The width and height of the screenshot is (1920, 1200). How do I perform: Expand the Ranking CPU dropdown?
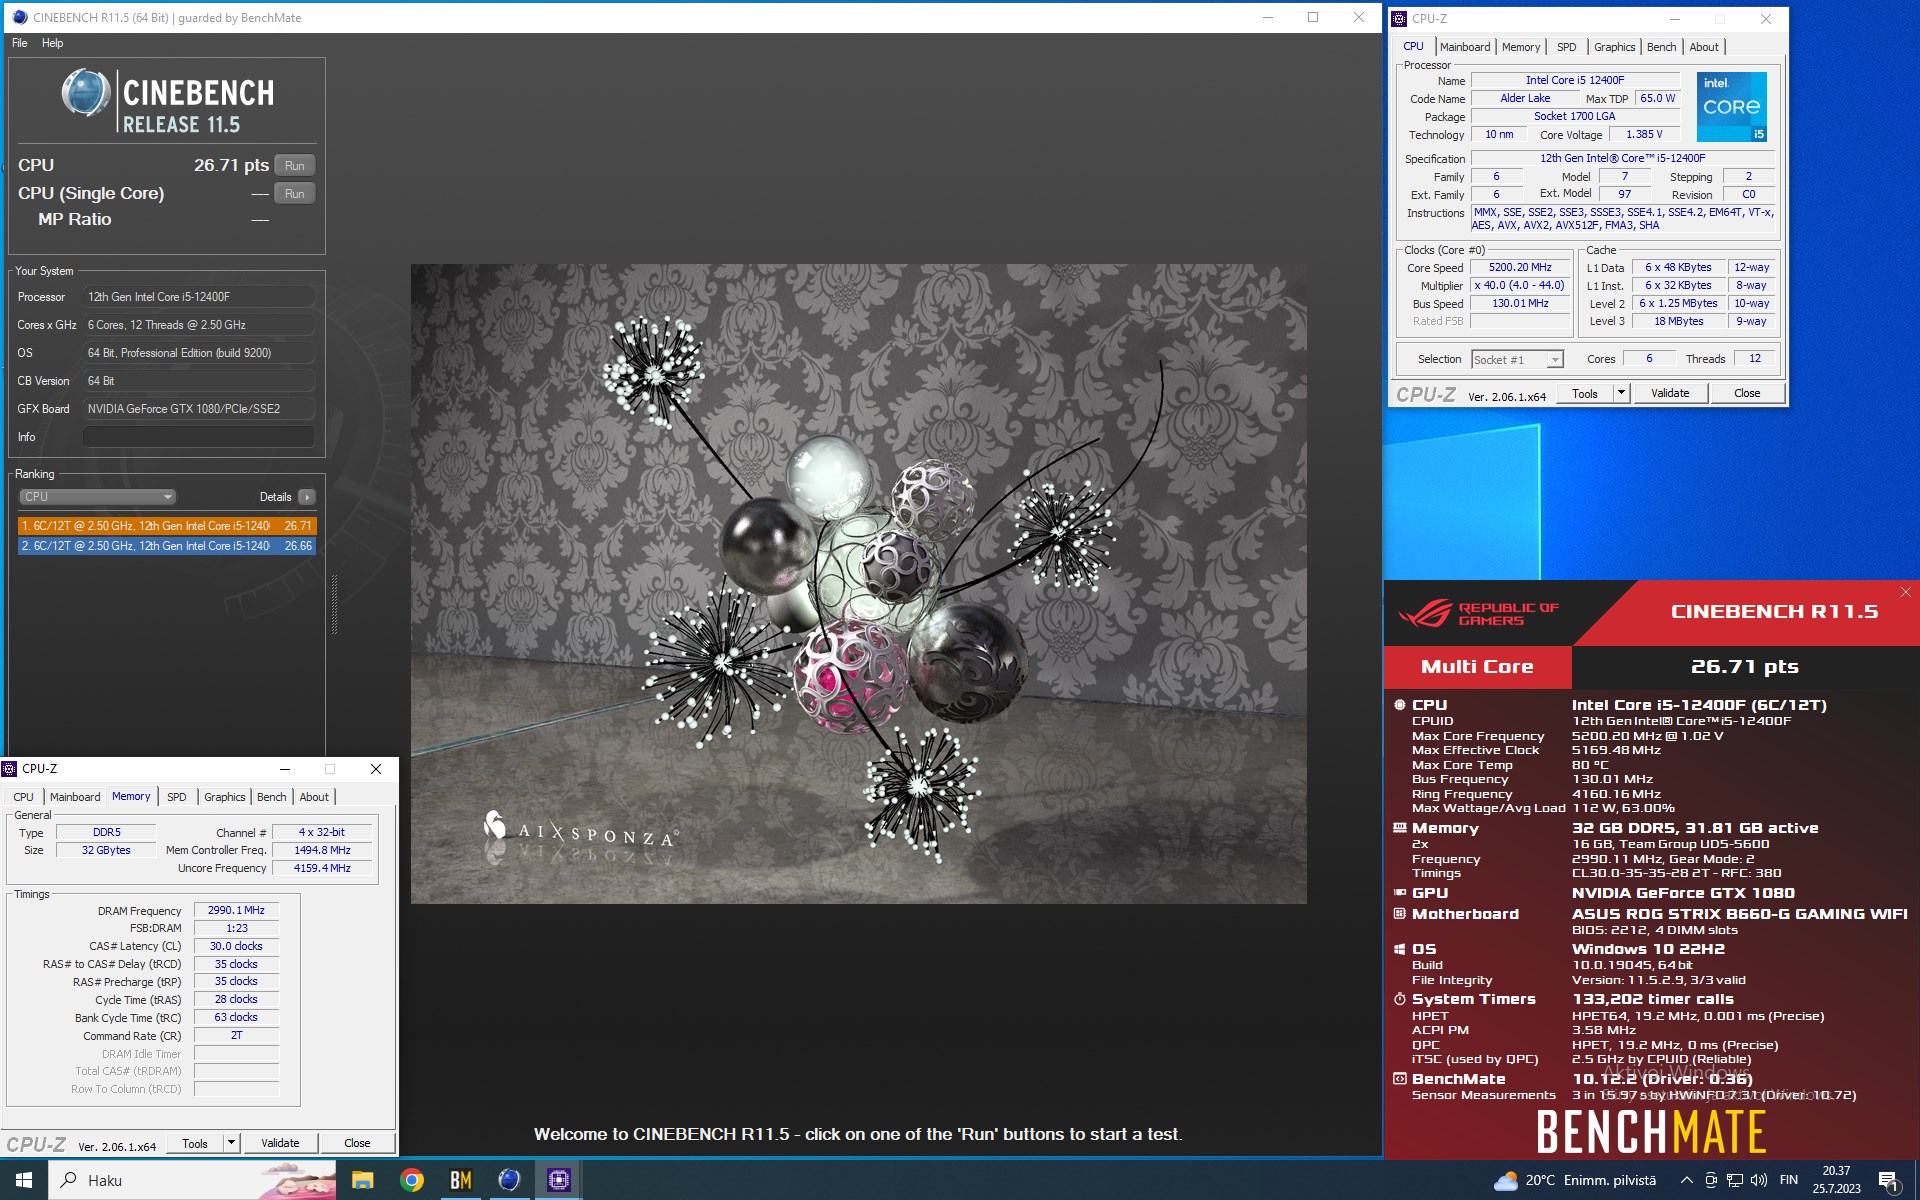point(98,497)
